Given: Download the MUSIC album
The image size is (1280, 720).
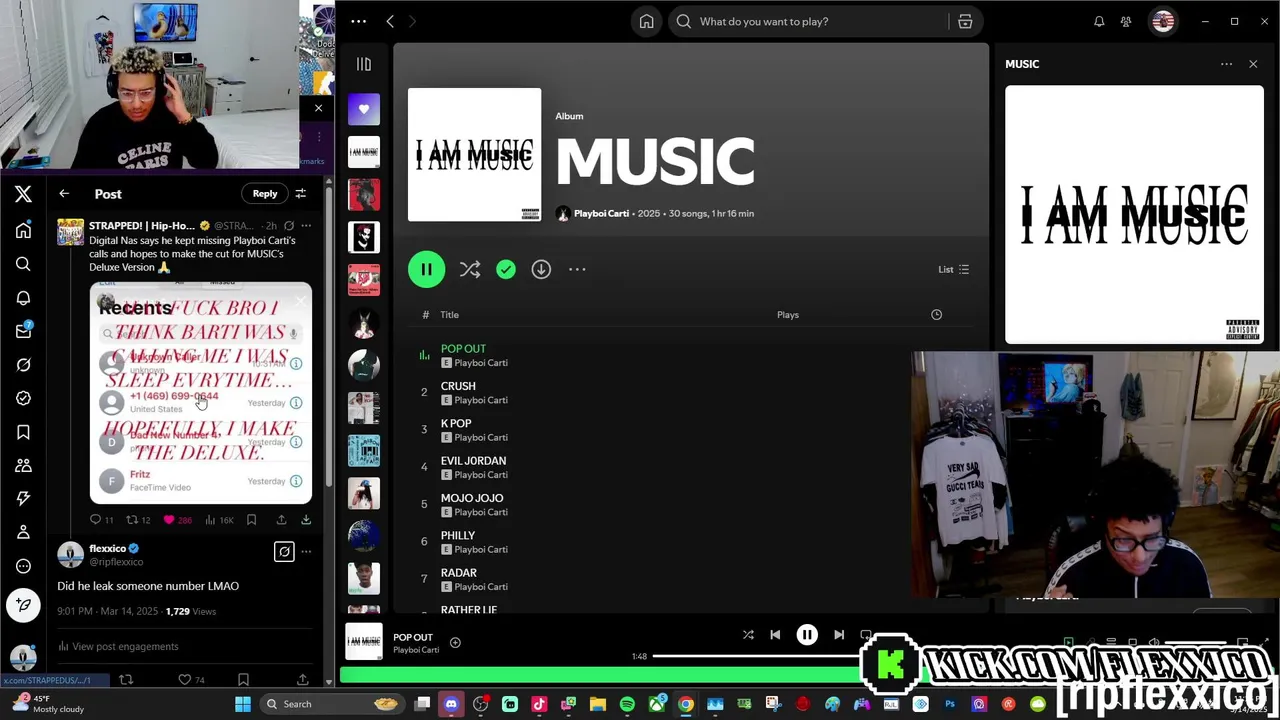Looking at the screenshot, I should [541, 269].
